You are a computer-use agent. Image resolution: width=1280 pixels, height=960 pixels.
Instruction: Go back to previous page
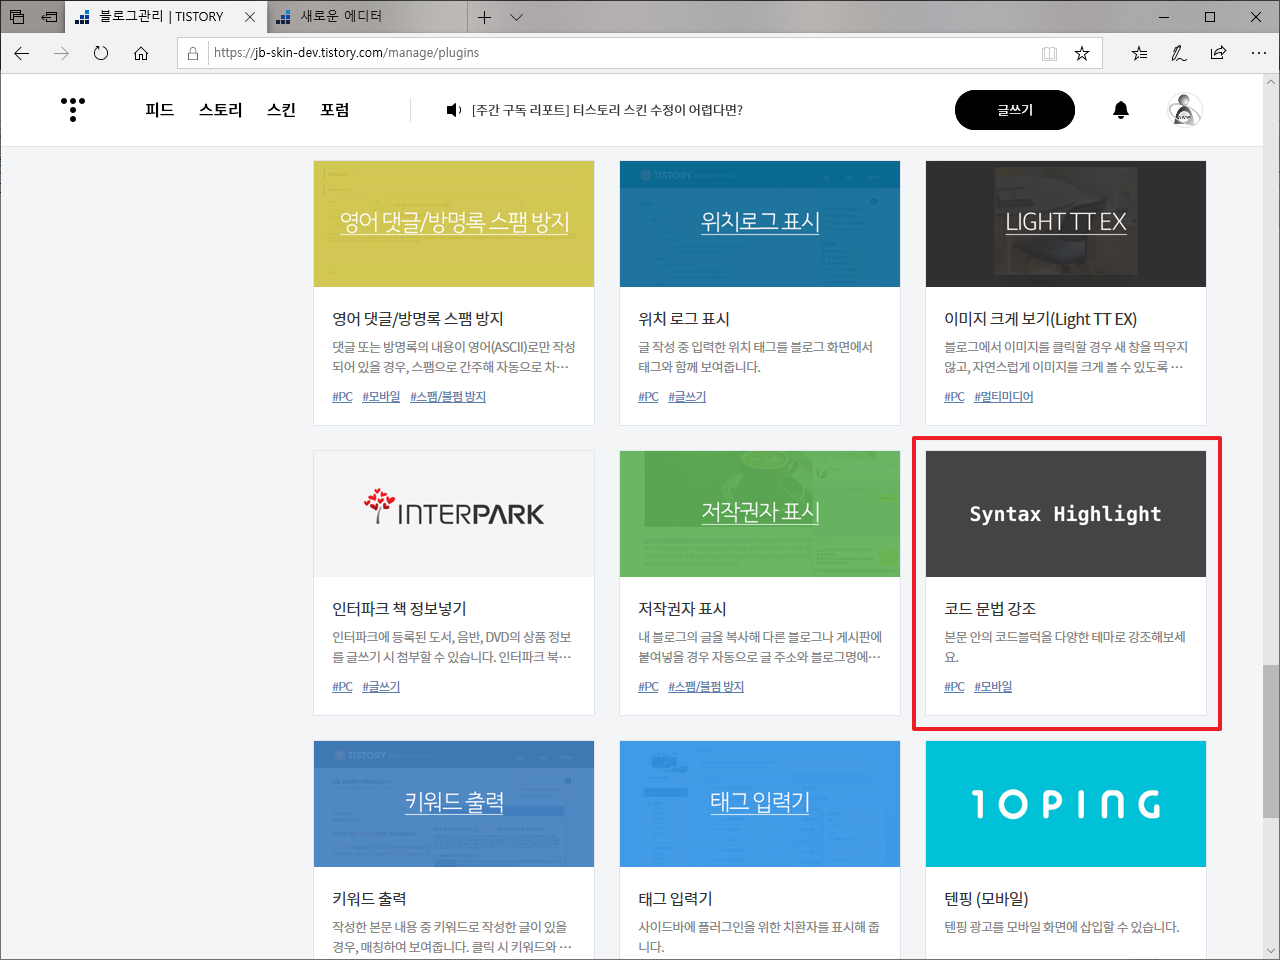22,53
